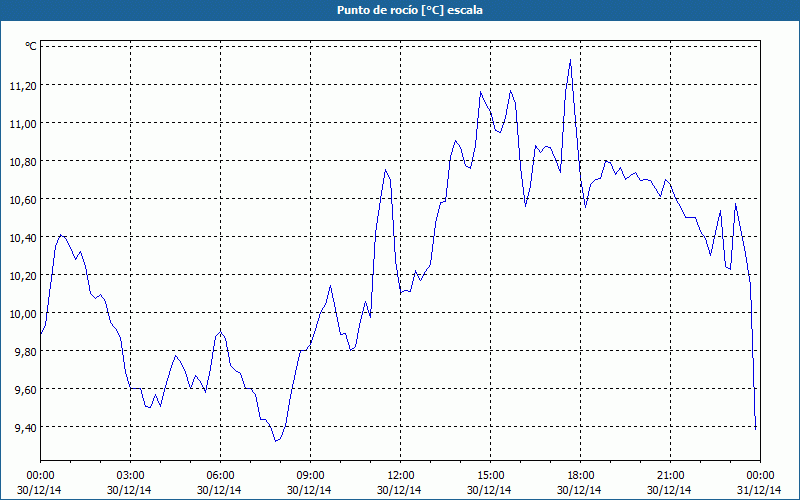Click the 06:00 time axis label
The image size is (800, 500).
[220, 476]
